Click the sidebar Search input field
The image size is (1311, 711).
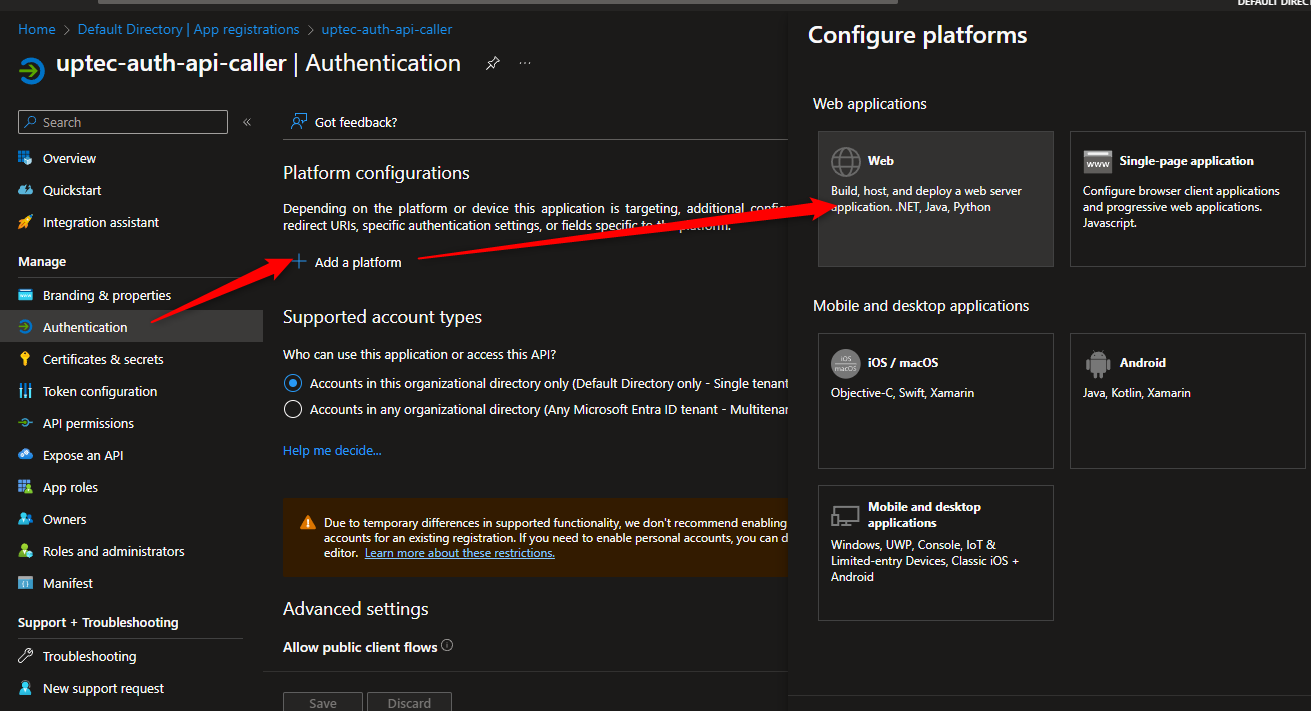click(x=123, y=122)
